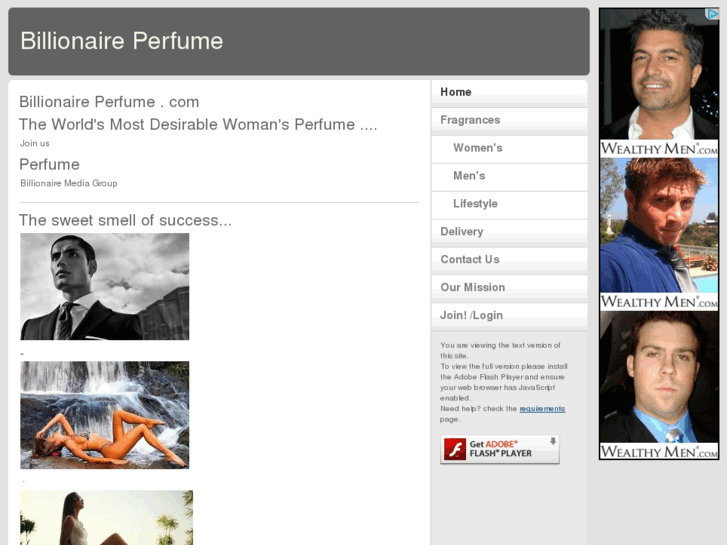
Task: Click the AdChoices icon on the ad
Action: [x=712, y=14]
